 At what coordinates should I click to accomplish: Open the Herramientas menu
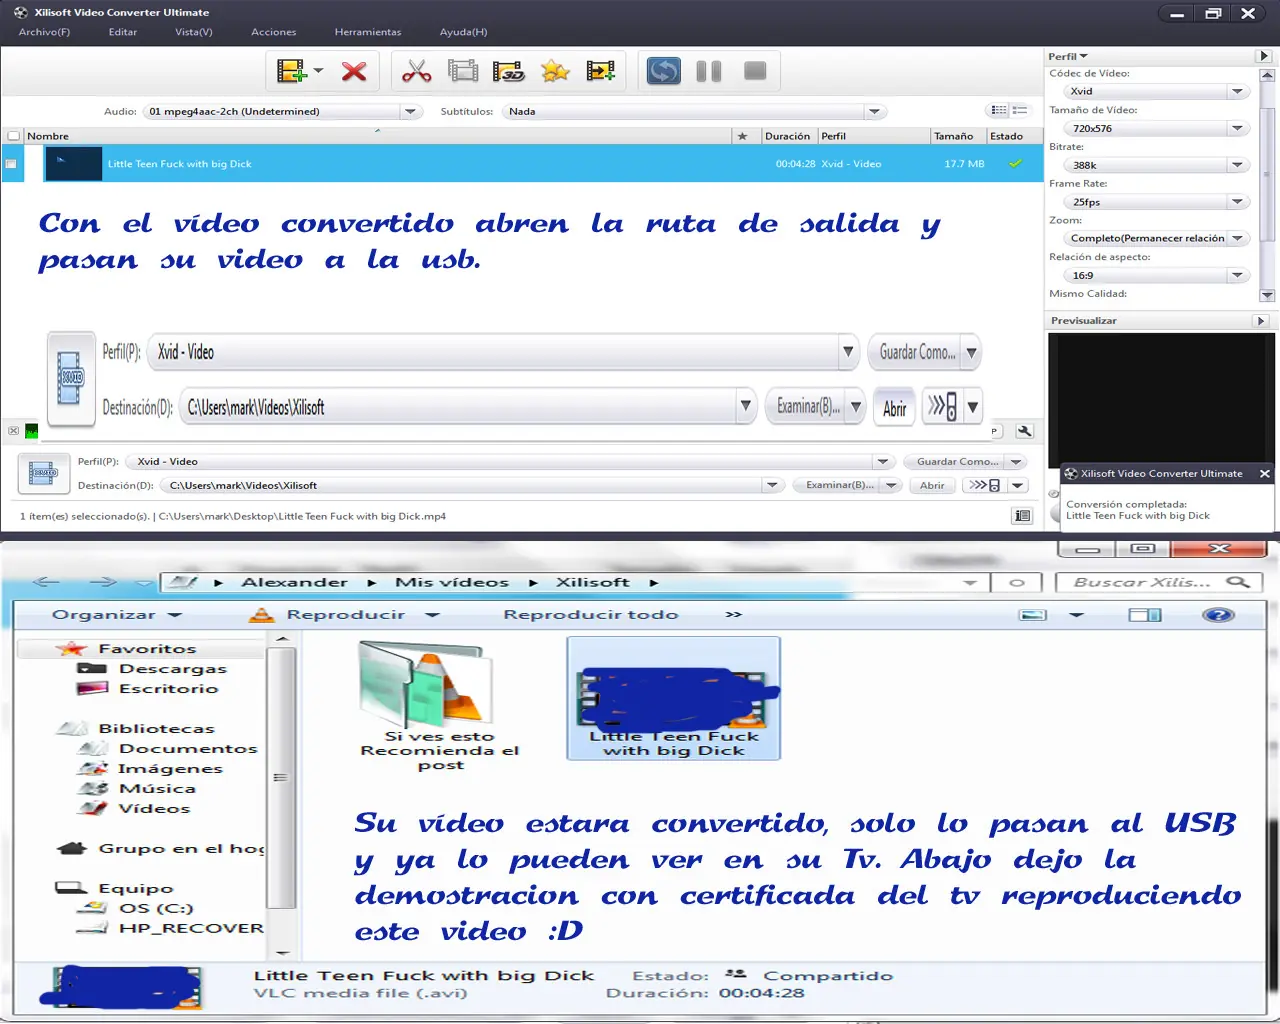click(x=368, y=32)
